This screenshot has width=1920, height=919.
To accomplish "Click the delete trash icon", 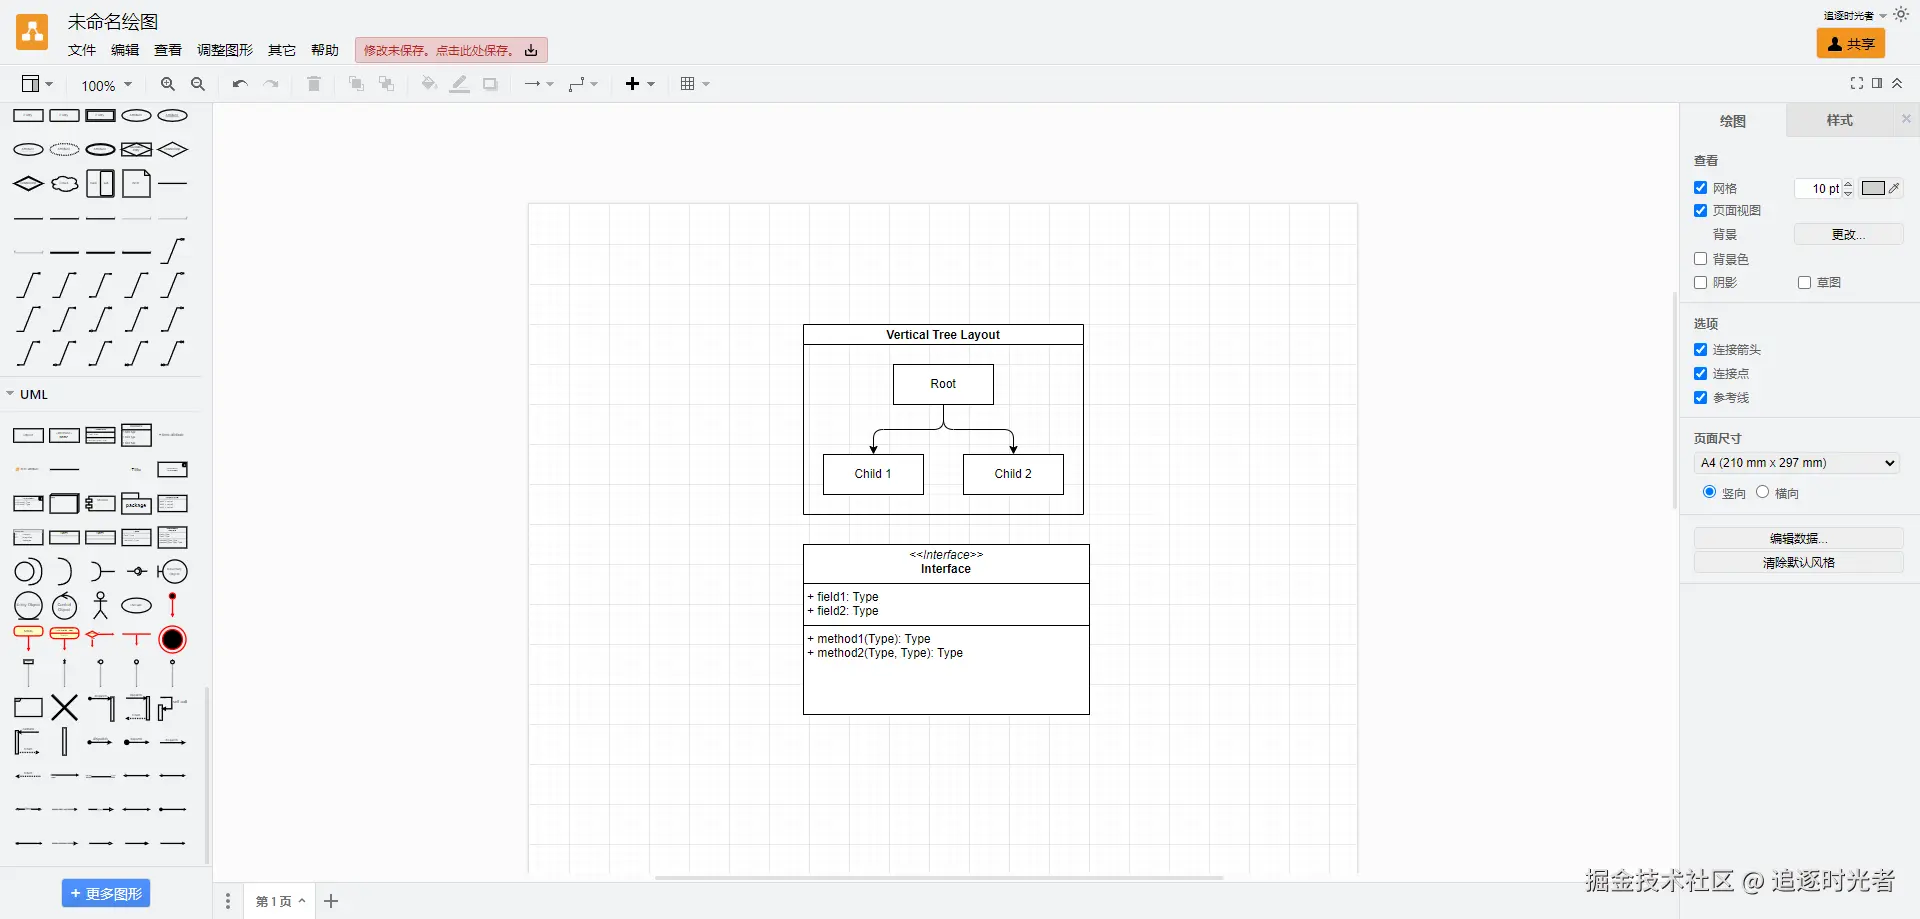I will point(314,85).
